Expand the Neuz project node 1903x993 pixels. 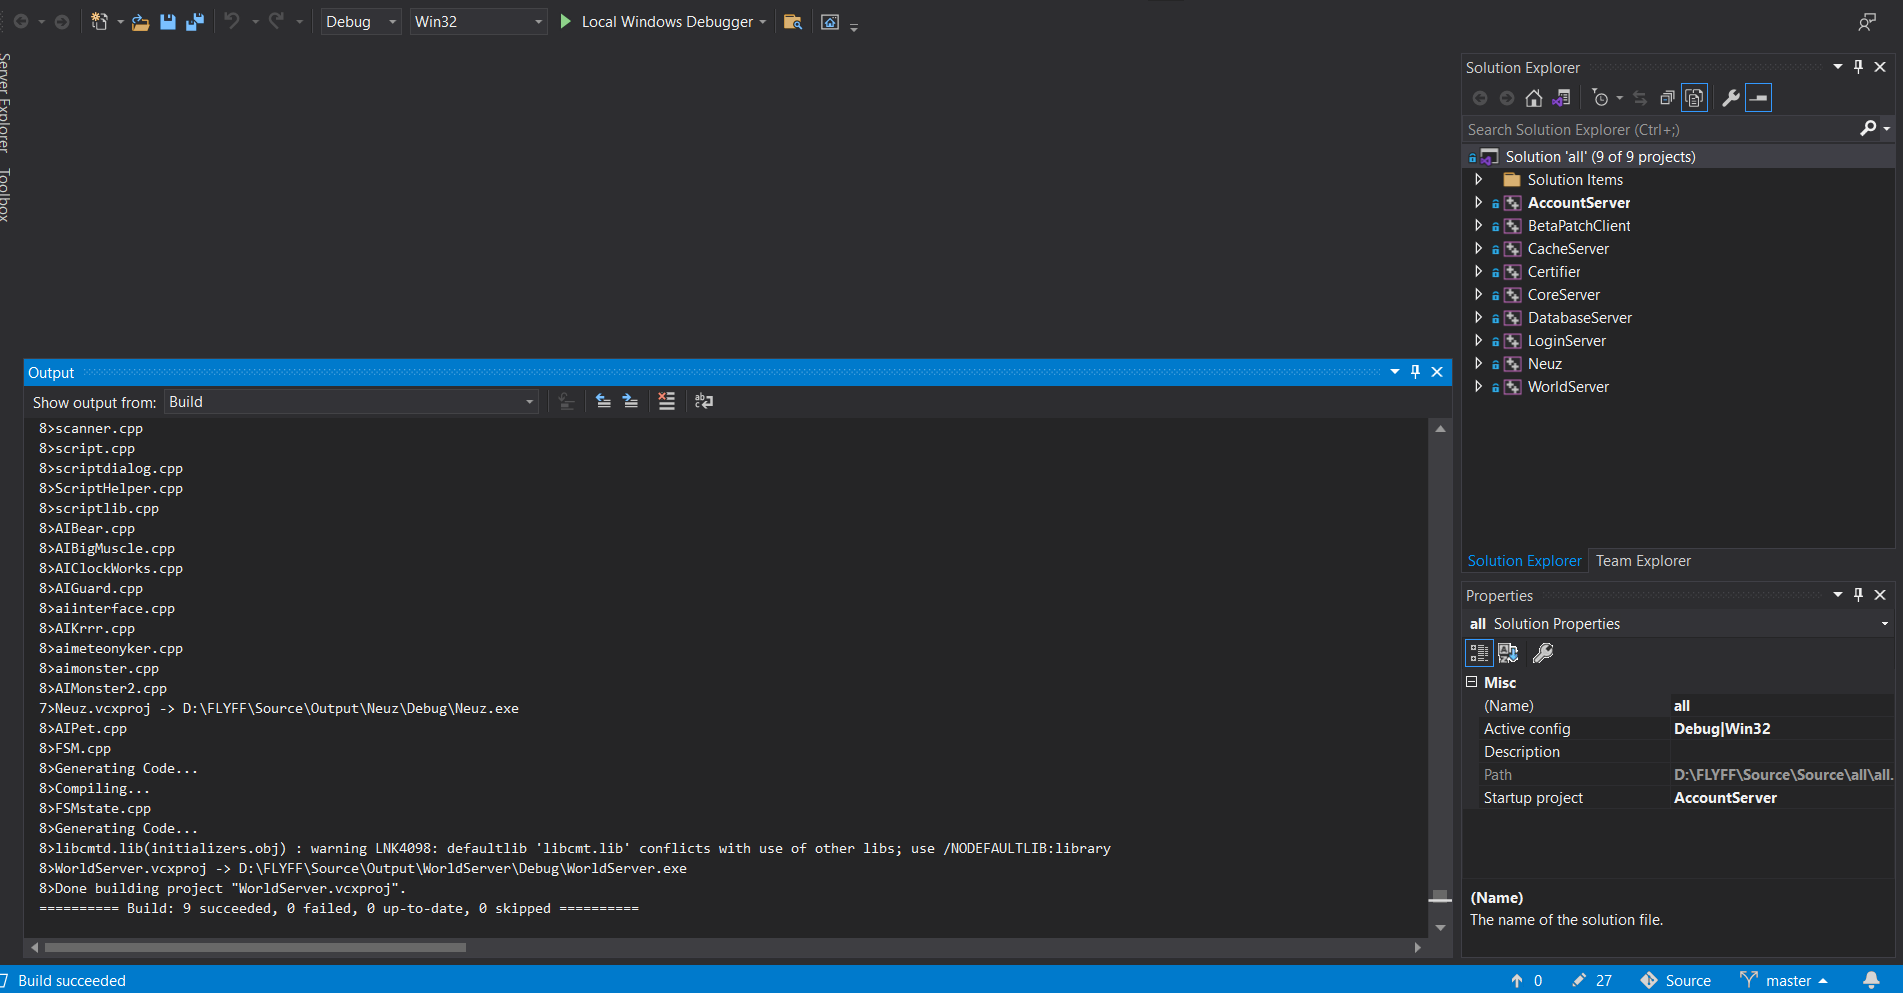click(1478, 363)
